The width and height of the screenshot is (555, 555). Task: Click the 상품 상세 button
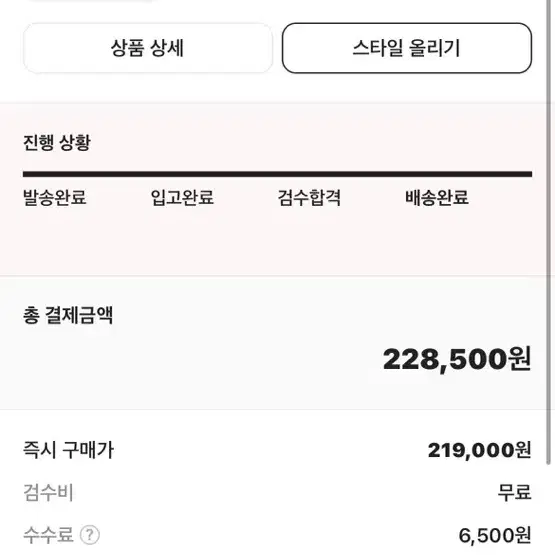148,48
